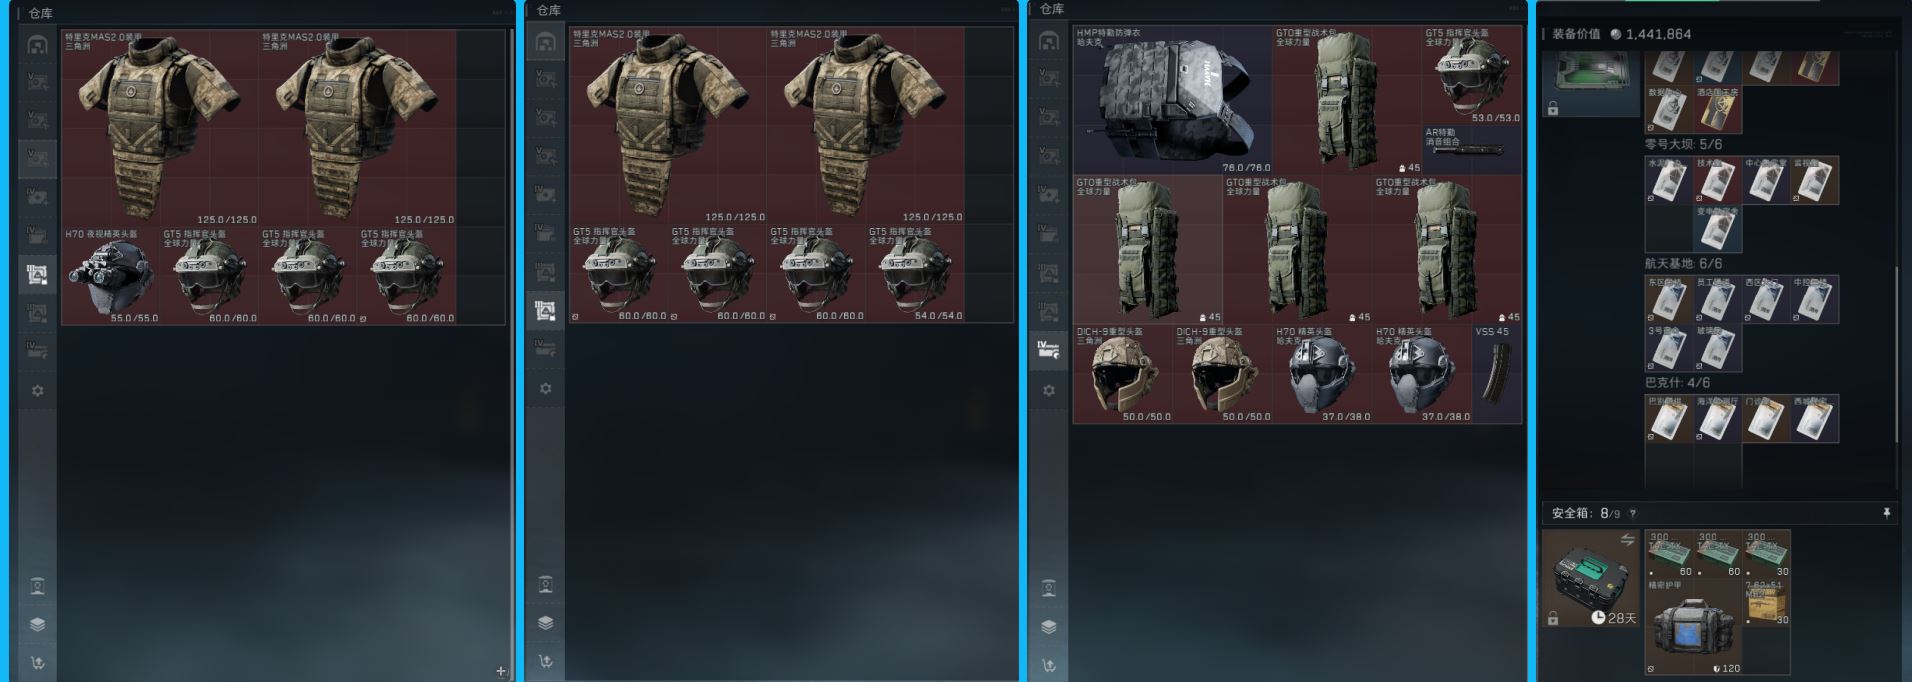The height and width of the screenshot is (682, 1912).
Task: Select the 7.62x51 ammo box in safe box
Action: (1766, 603)
